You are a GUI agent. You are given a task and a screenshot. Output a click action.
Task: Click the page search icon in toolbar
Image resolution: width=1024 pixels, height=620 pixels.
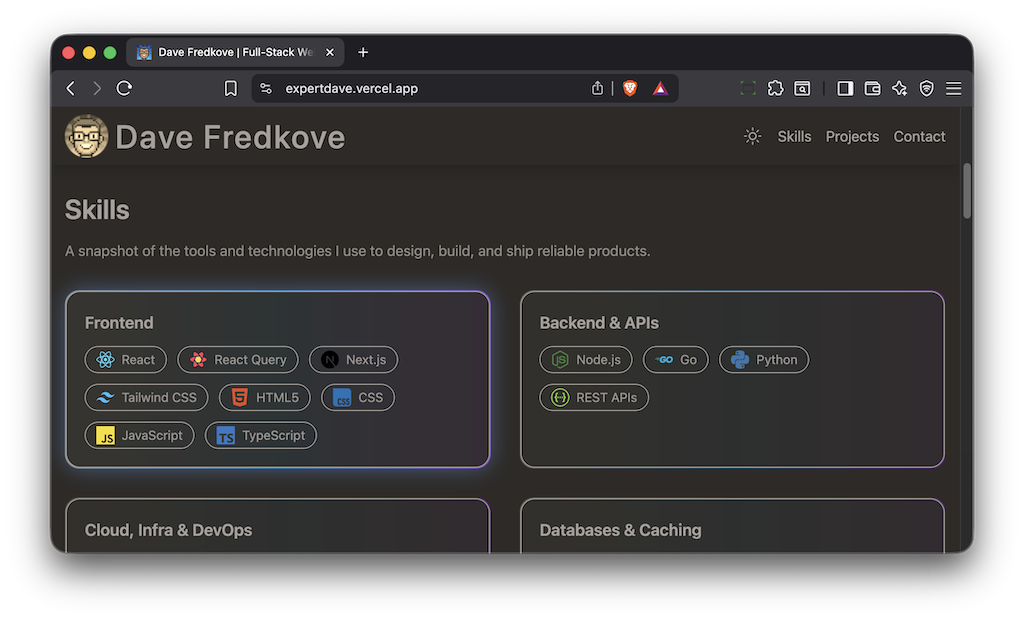802,88
